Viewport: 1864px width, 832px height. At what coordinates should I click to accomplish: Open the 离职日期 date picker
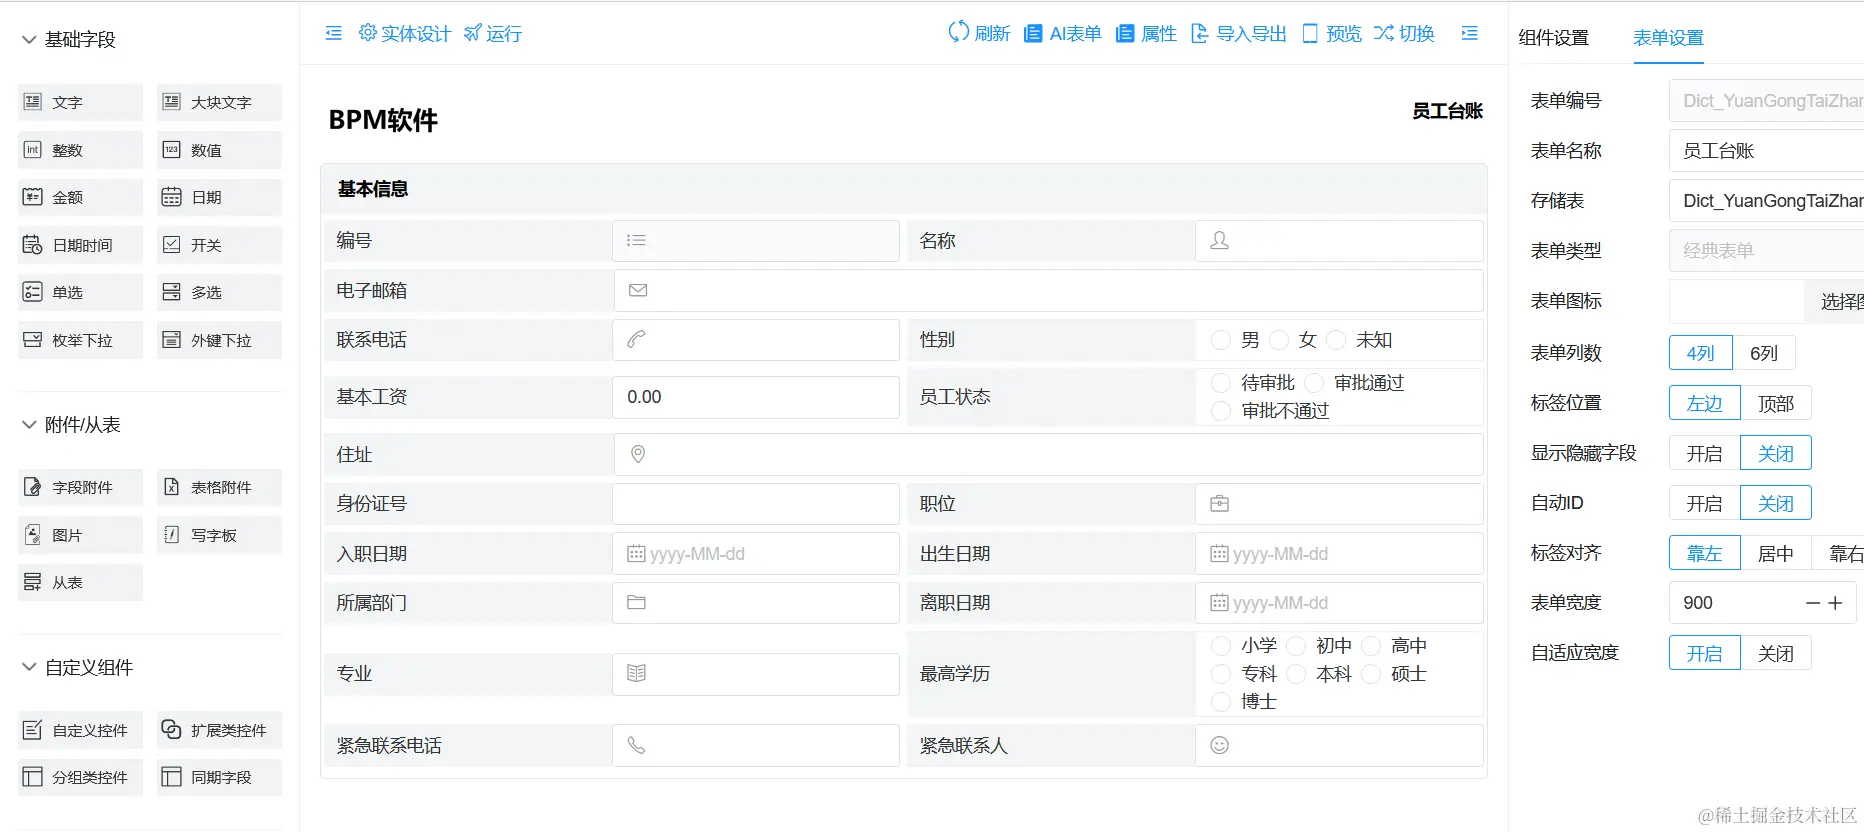1339,603
